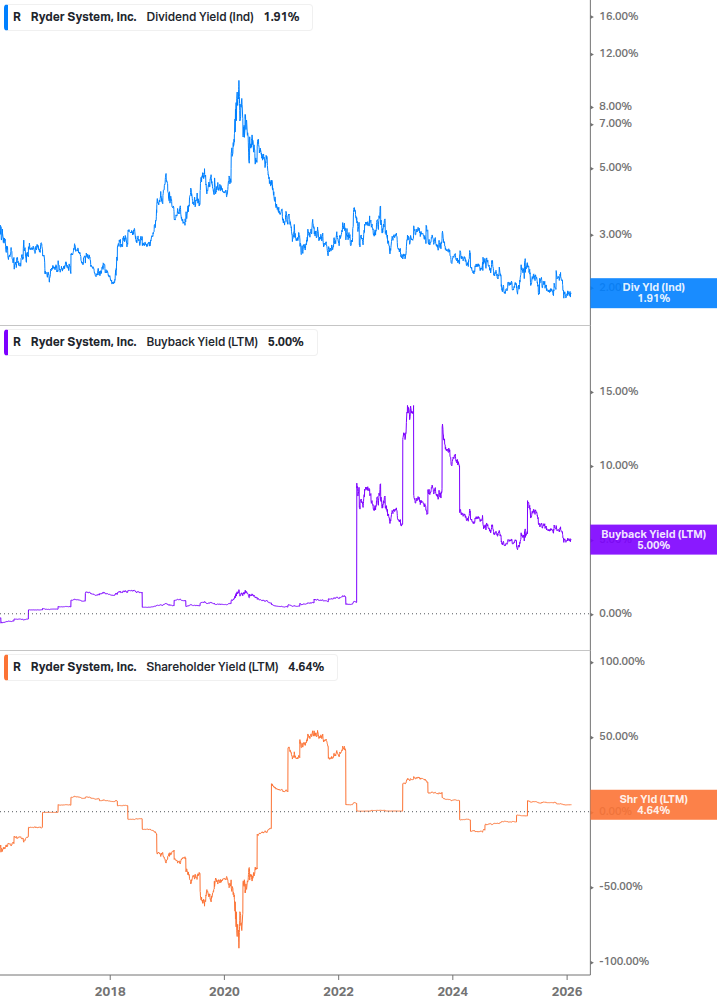Click the 5.00% tick on dividend yield axis
The width and height of the screenshot is (717, 1005).
615,168
